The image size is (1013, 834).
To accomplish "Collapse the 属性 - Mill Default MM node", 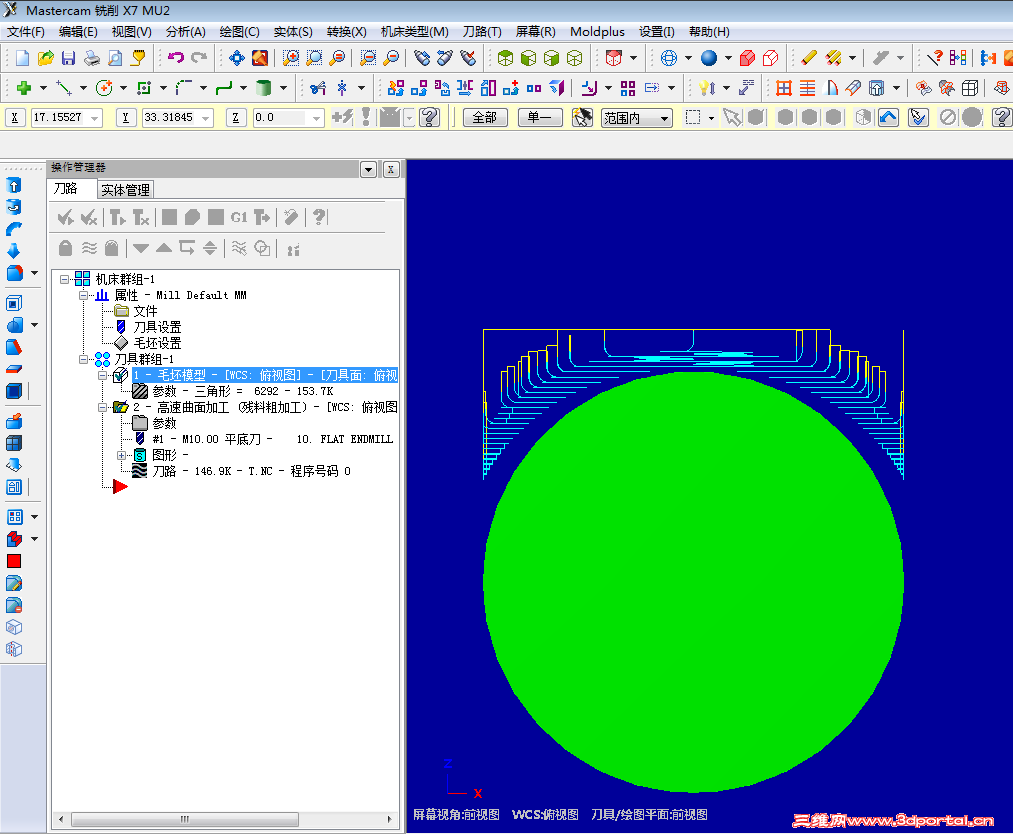I will coord(83,295).
